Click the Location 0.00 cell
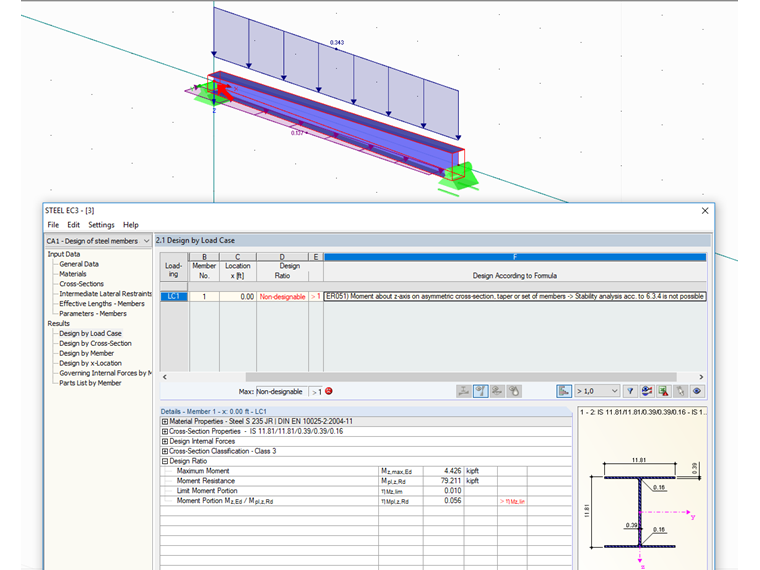The height and width of the screenshot is (570, 760). tap(238, 297)
